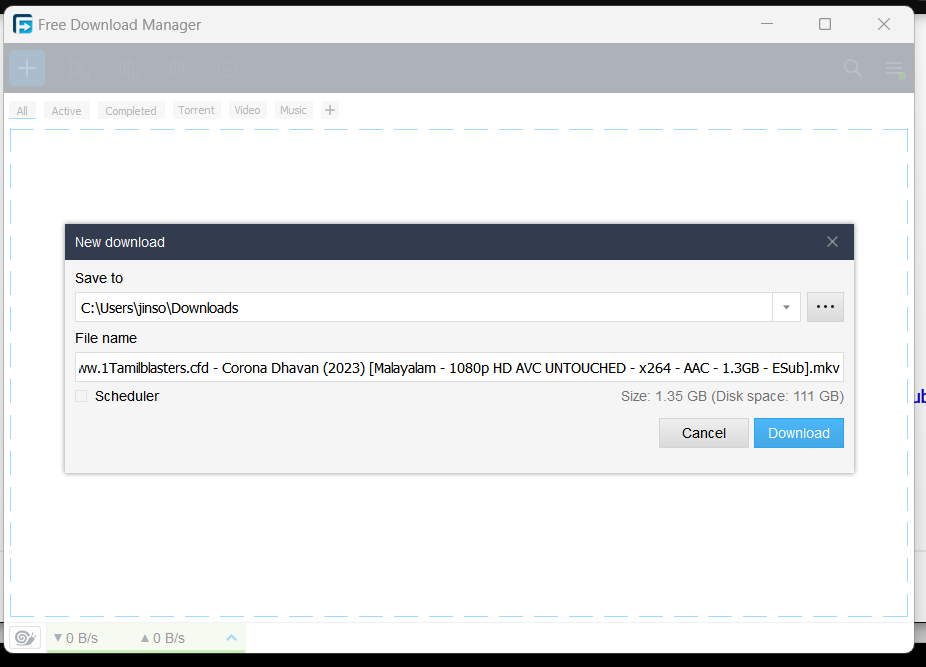Click the pause downloads toolbar icon
The image size is (926, 667).
129,69
